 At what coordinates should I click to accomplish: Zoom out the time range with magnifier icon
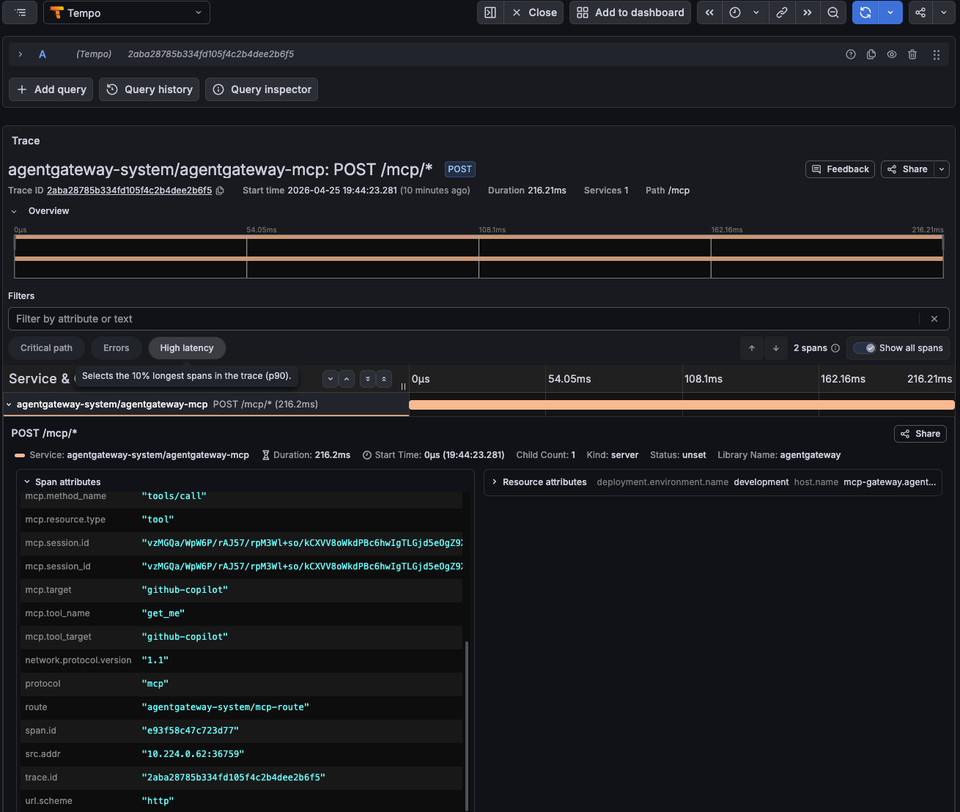click(833, 12)
